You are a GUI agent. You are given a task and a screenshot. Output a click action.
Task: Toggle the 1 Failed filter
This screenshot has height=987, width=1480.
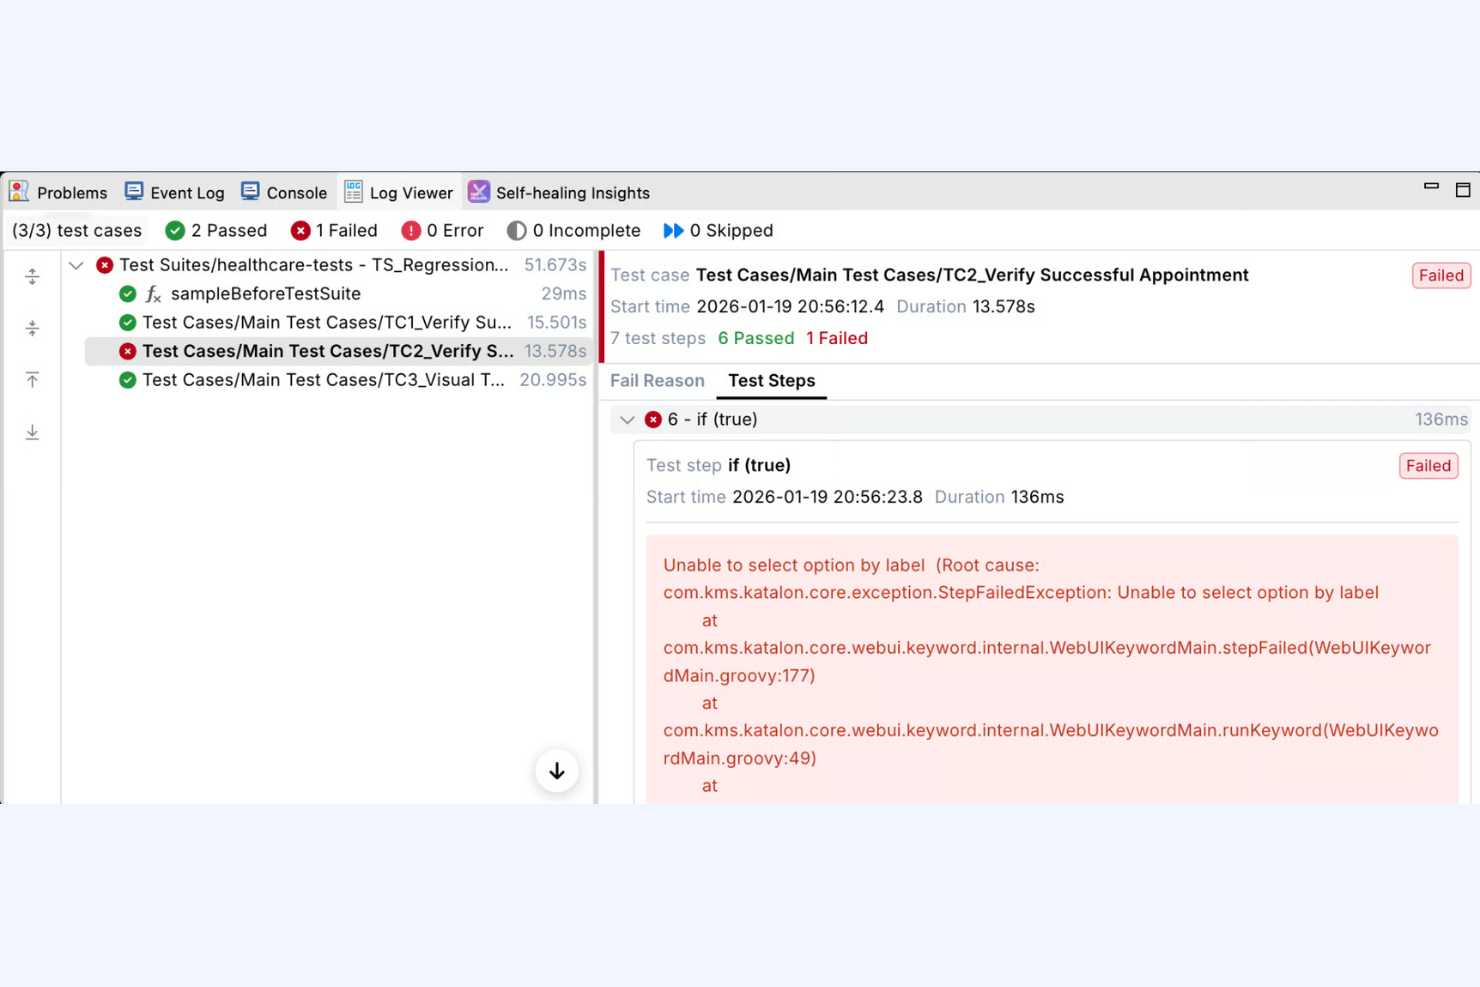click(x=334, y=231)
